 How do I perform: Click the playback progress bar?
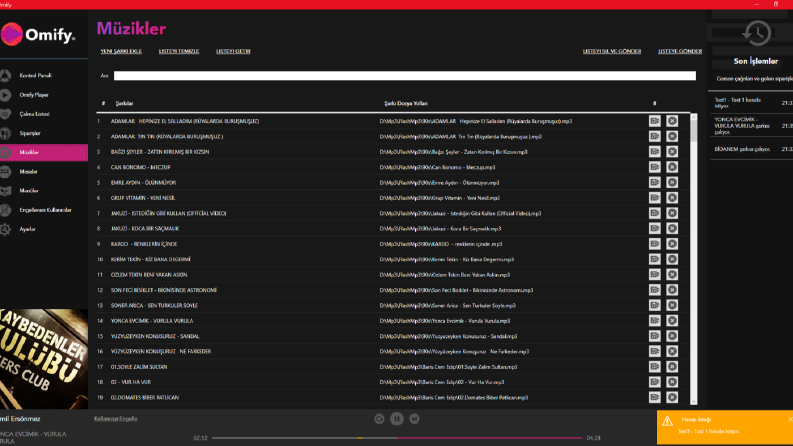tap(397, 438)
